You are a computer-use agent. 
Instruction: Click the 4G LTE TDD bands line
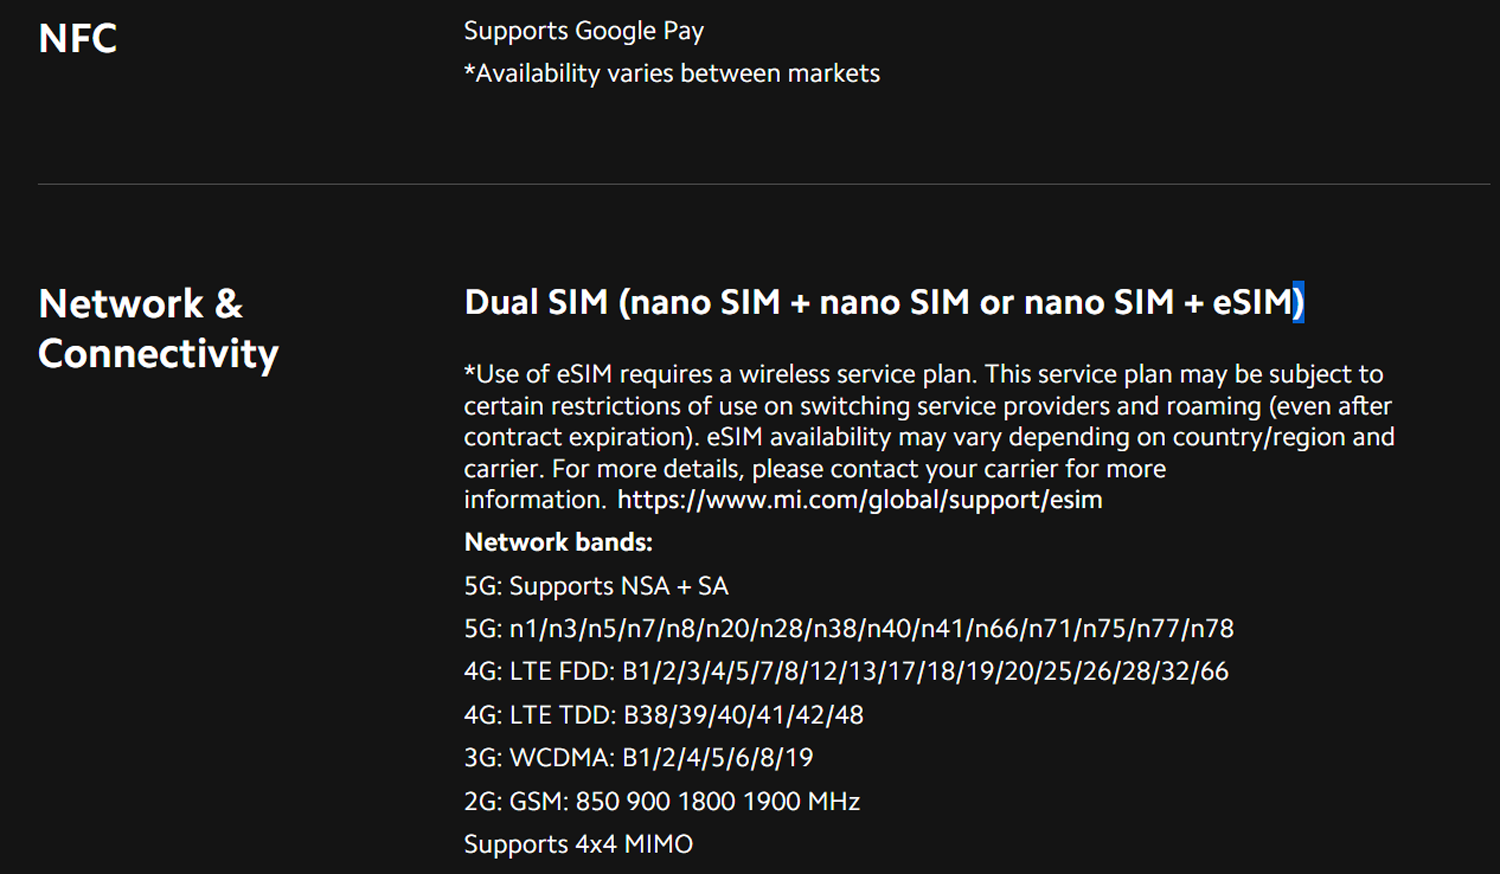664,715
